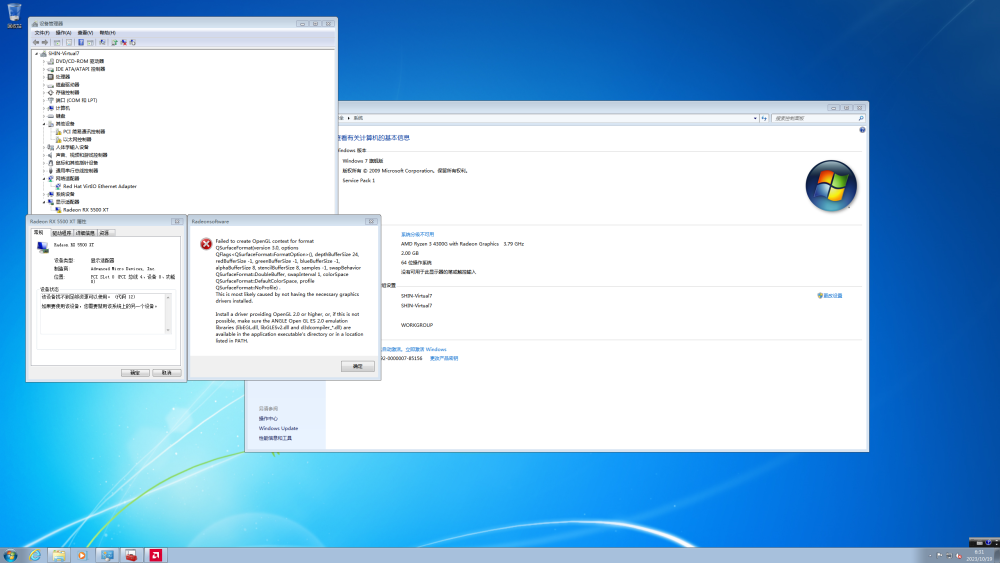Open the Windows Start orb
This screenshot has width=1000, height=563.
click(10, 555)
